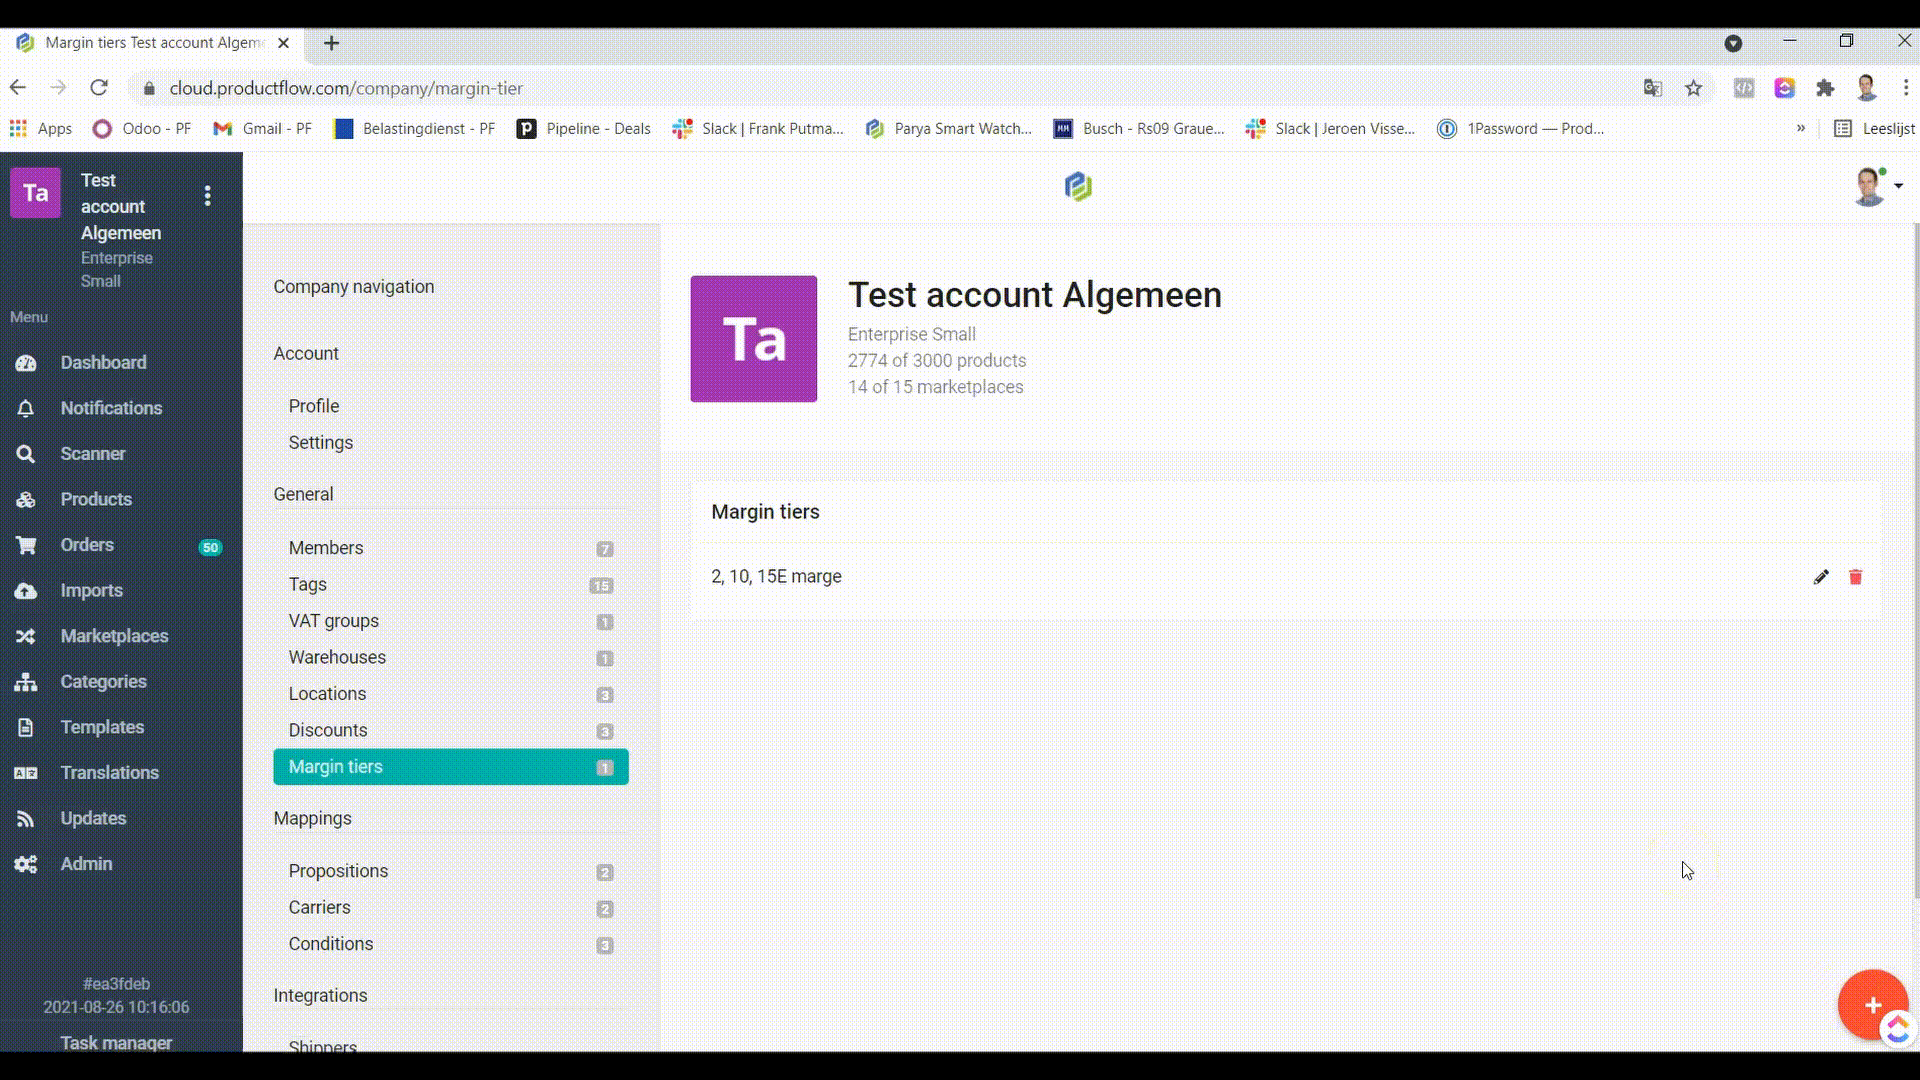1920x1080 pixels.
Task: Open Marketplaces shuffle icon item
Action: tap(26, 636)
